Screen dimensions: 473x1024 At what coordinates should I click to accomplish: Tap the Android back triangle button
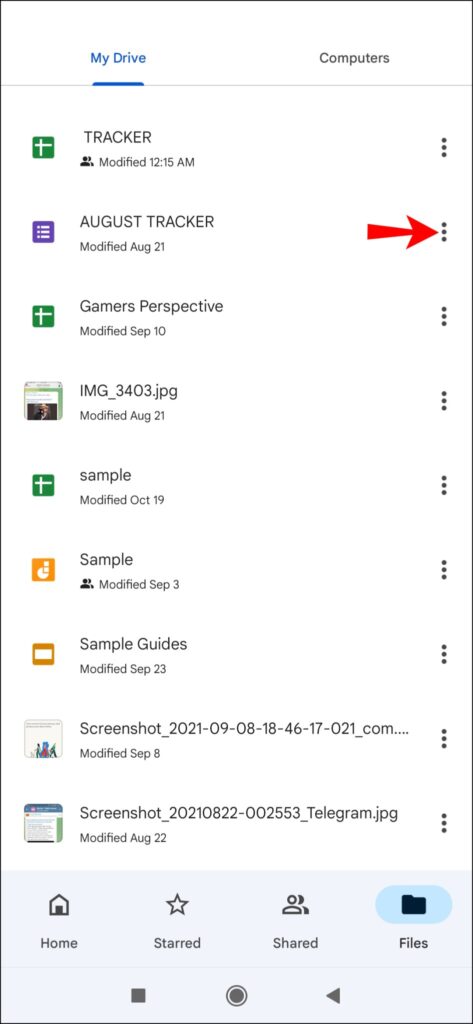pyautogui.click(x=333, y=995)
